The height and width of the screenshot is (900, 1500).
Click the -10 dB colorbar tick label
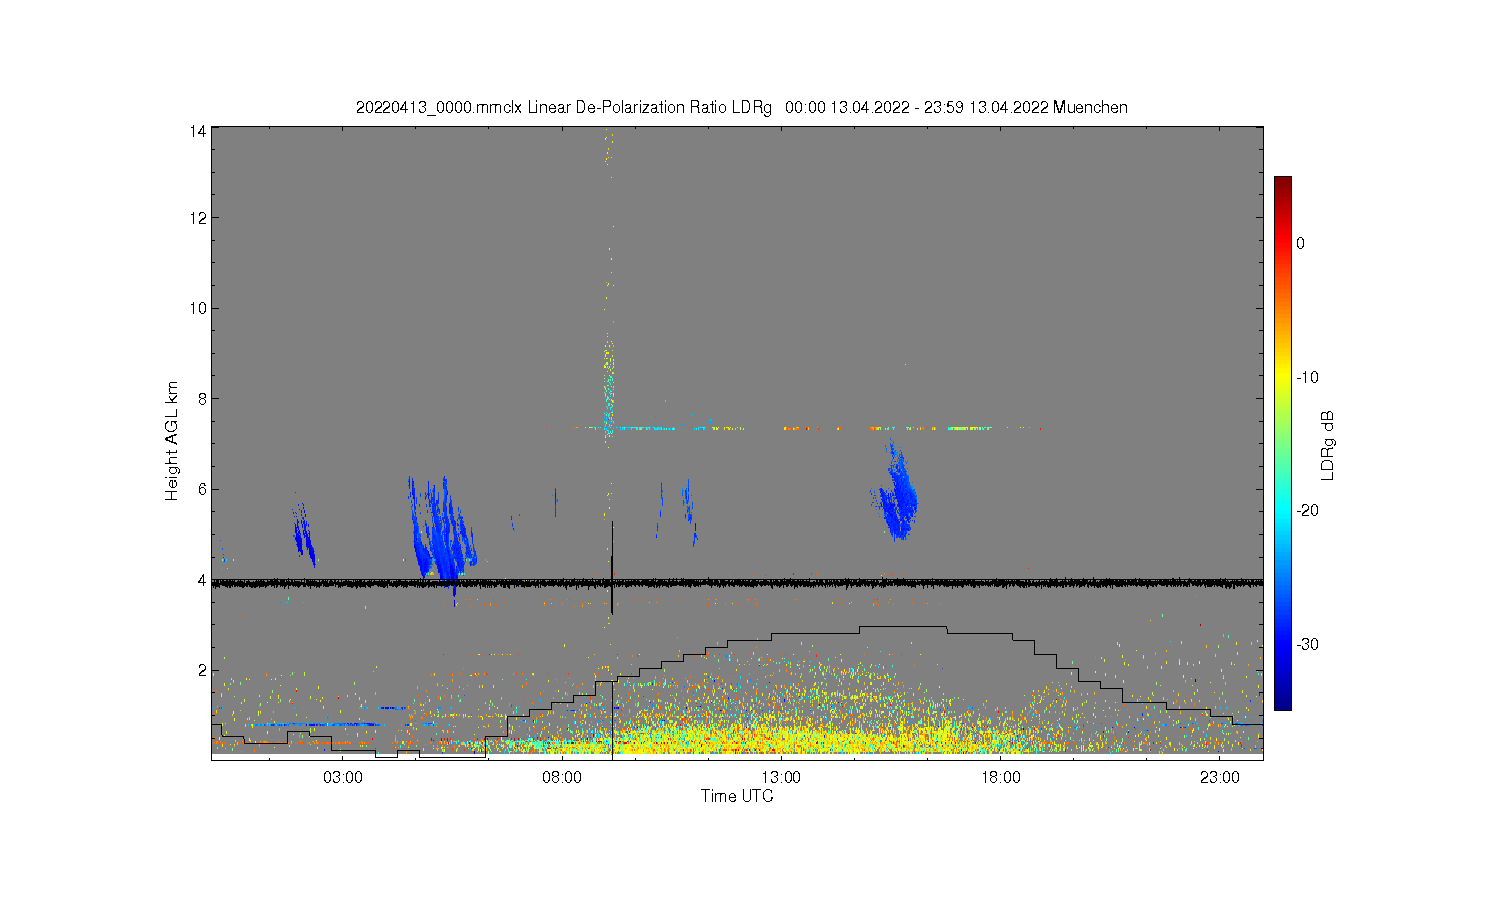coord(1307,377)
